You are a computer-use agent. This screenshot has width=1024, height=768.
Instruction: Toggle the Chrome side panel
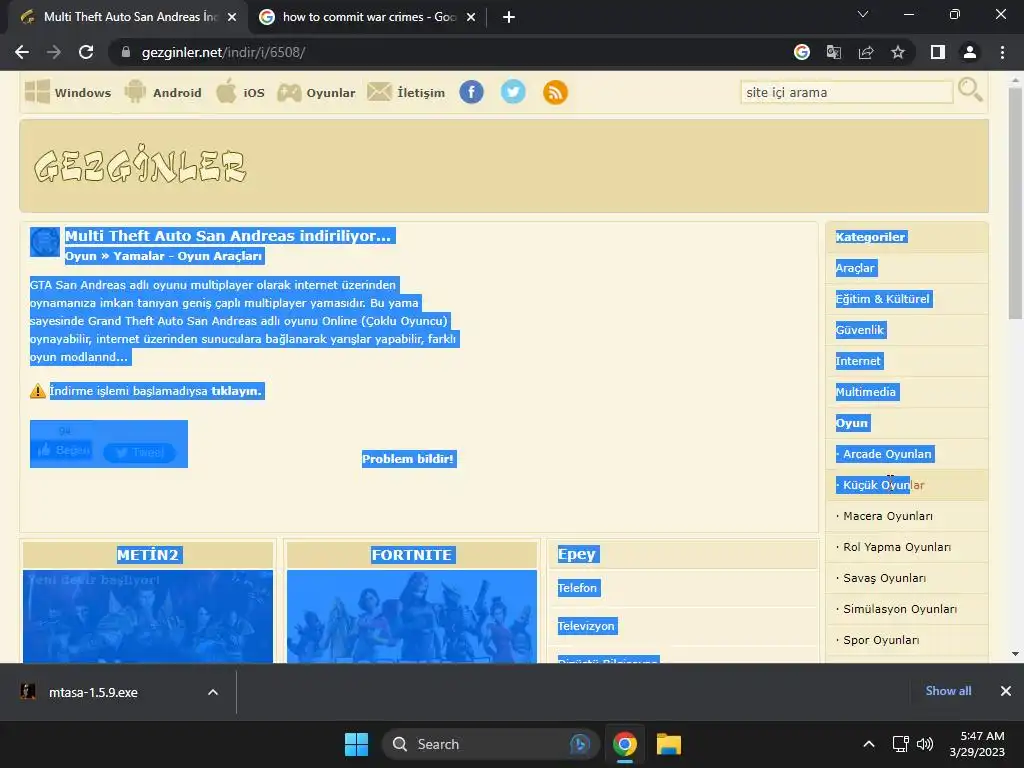[x=938, y=52]
